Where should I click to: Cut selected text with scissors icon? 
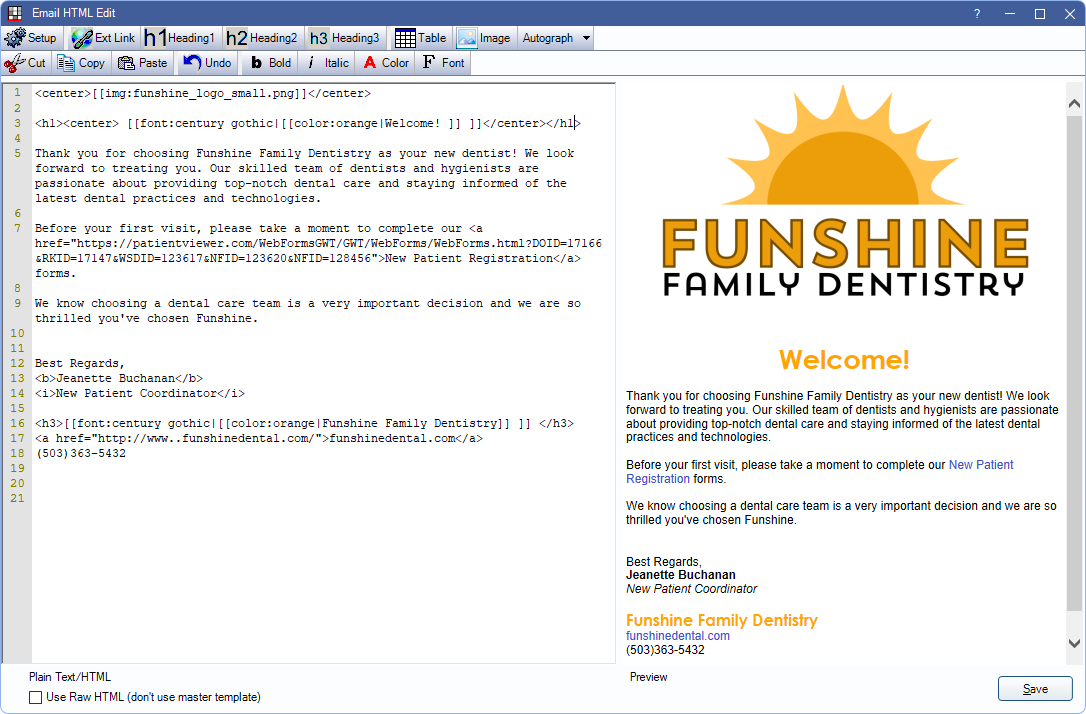point(26,63)
